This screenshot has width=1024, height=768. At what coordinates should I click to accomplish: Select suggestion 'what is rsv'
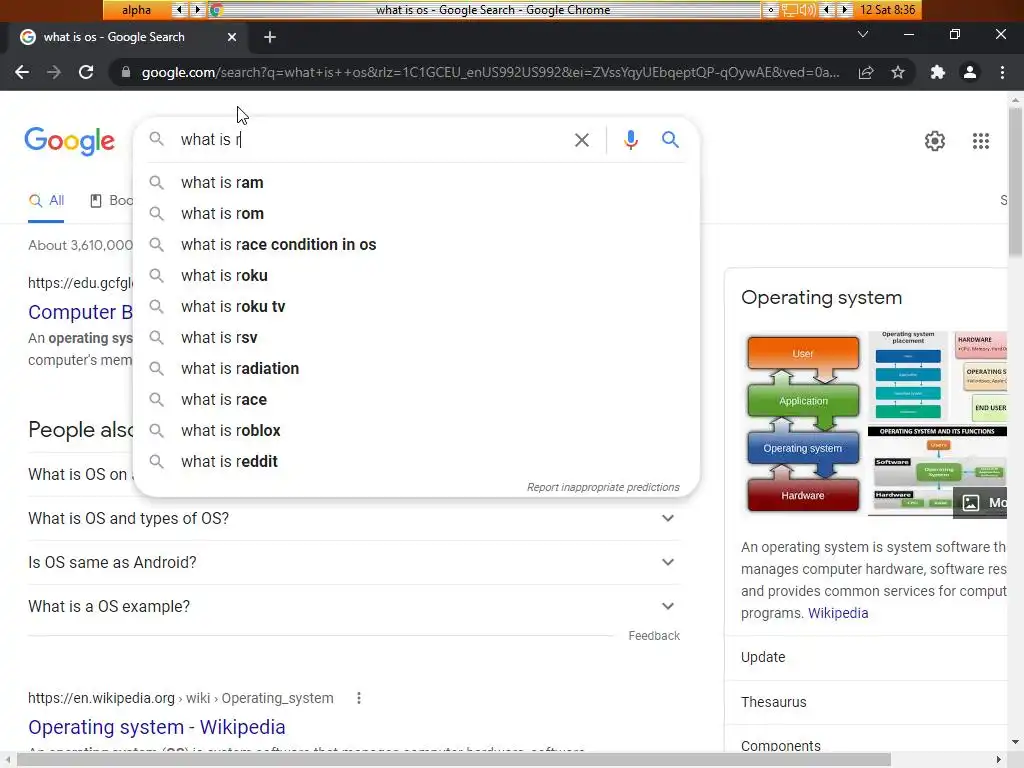coord(416,338)
